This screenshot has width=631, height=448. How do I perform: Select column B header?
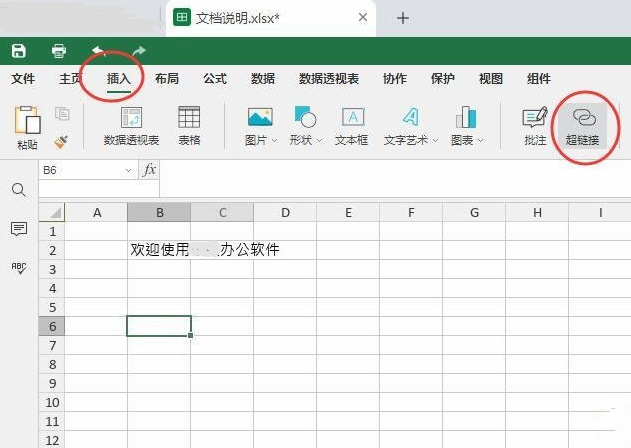click(x=159, y=212)
